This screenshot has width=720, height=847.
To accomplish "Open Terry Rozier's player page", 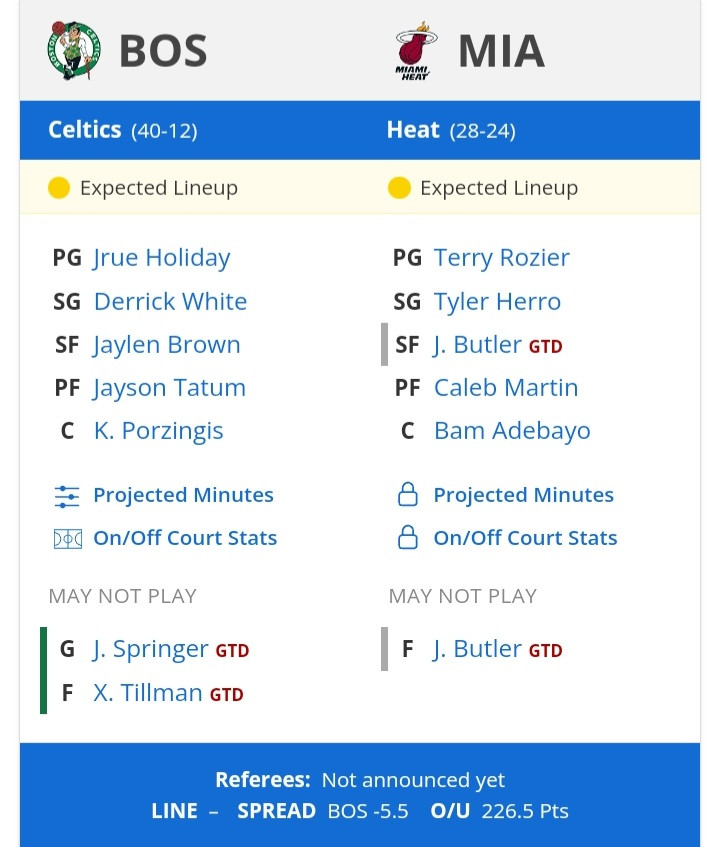I will [x=501, y=258].
